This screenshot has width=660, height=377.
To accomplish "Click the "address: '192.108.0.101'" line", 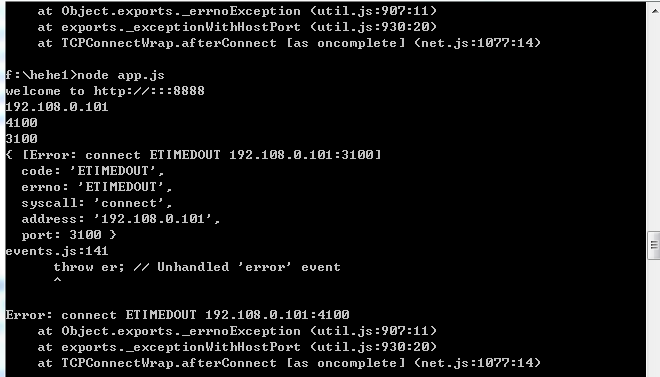I will (x=121, y=219).
